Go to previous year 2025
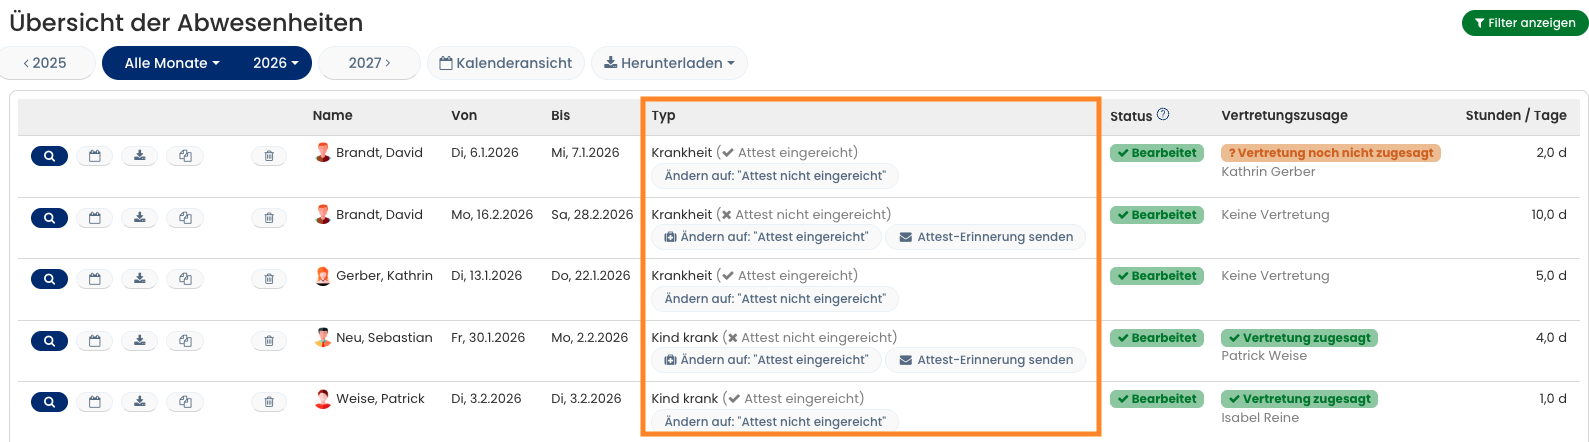 [x=46, y=63]
